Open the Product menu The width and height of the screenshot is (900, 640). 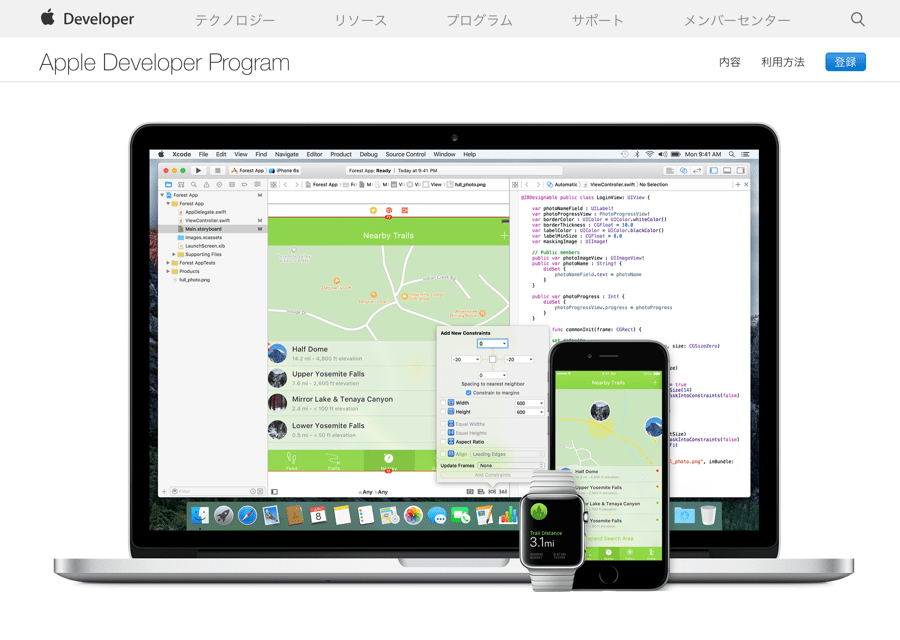click(341, 154)
